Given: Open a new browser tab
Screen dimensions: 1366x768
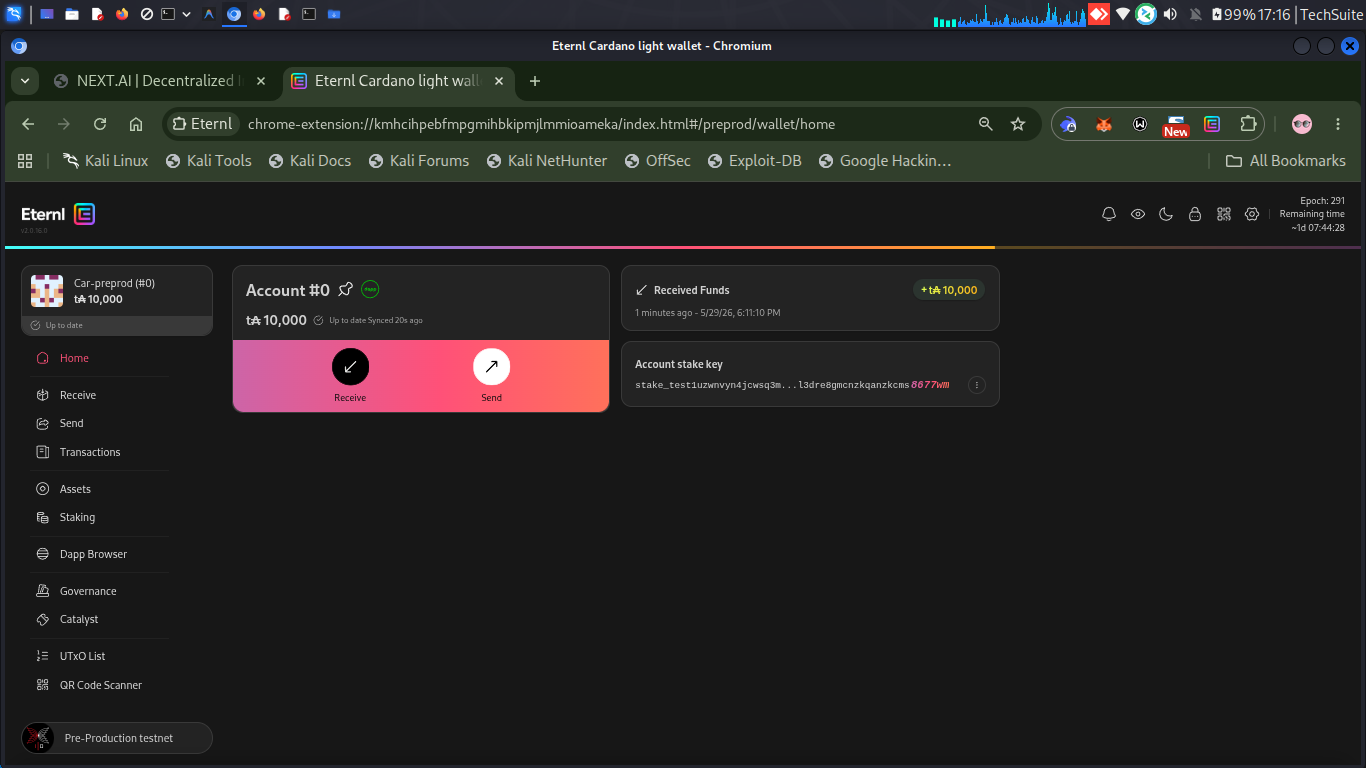Looking at the screenshot, I should (x=535, y=81).
